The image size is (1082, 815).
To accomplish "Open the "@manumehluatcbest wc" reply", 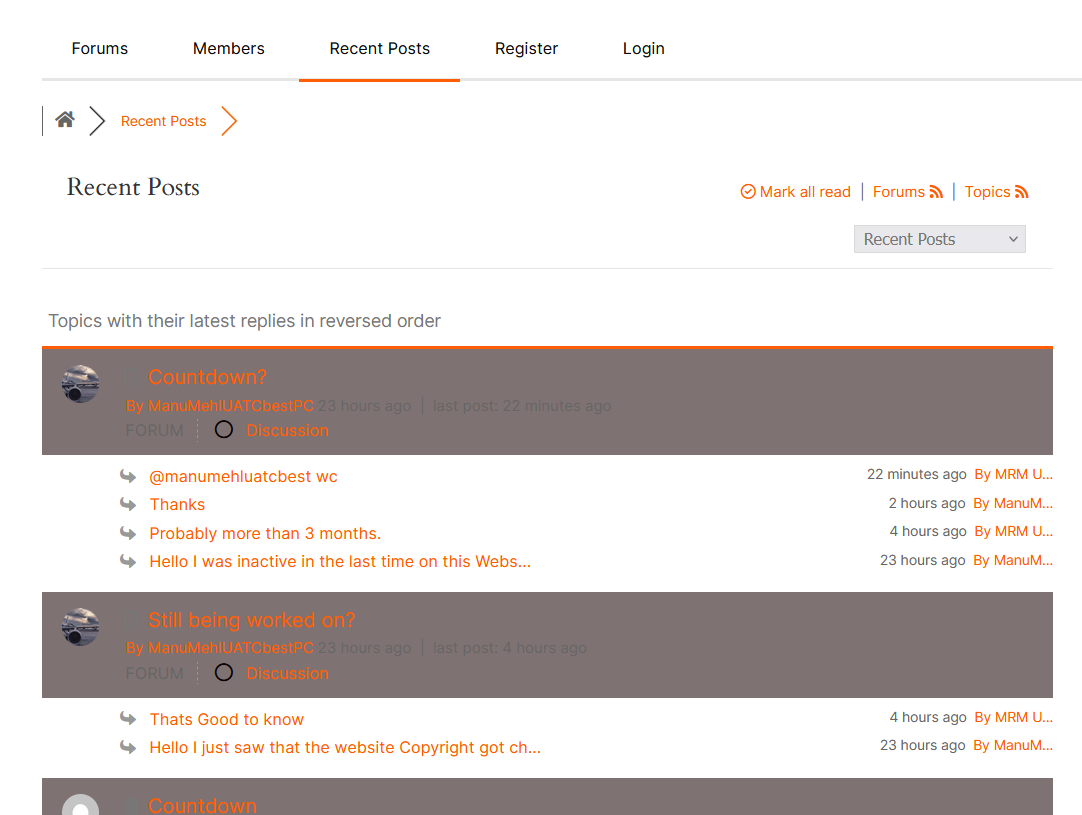I will point(243,476).
